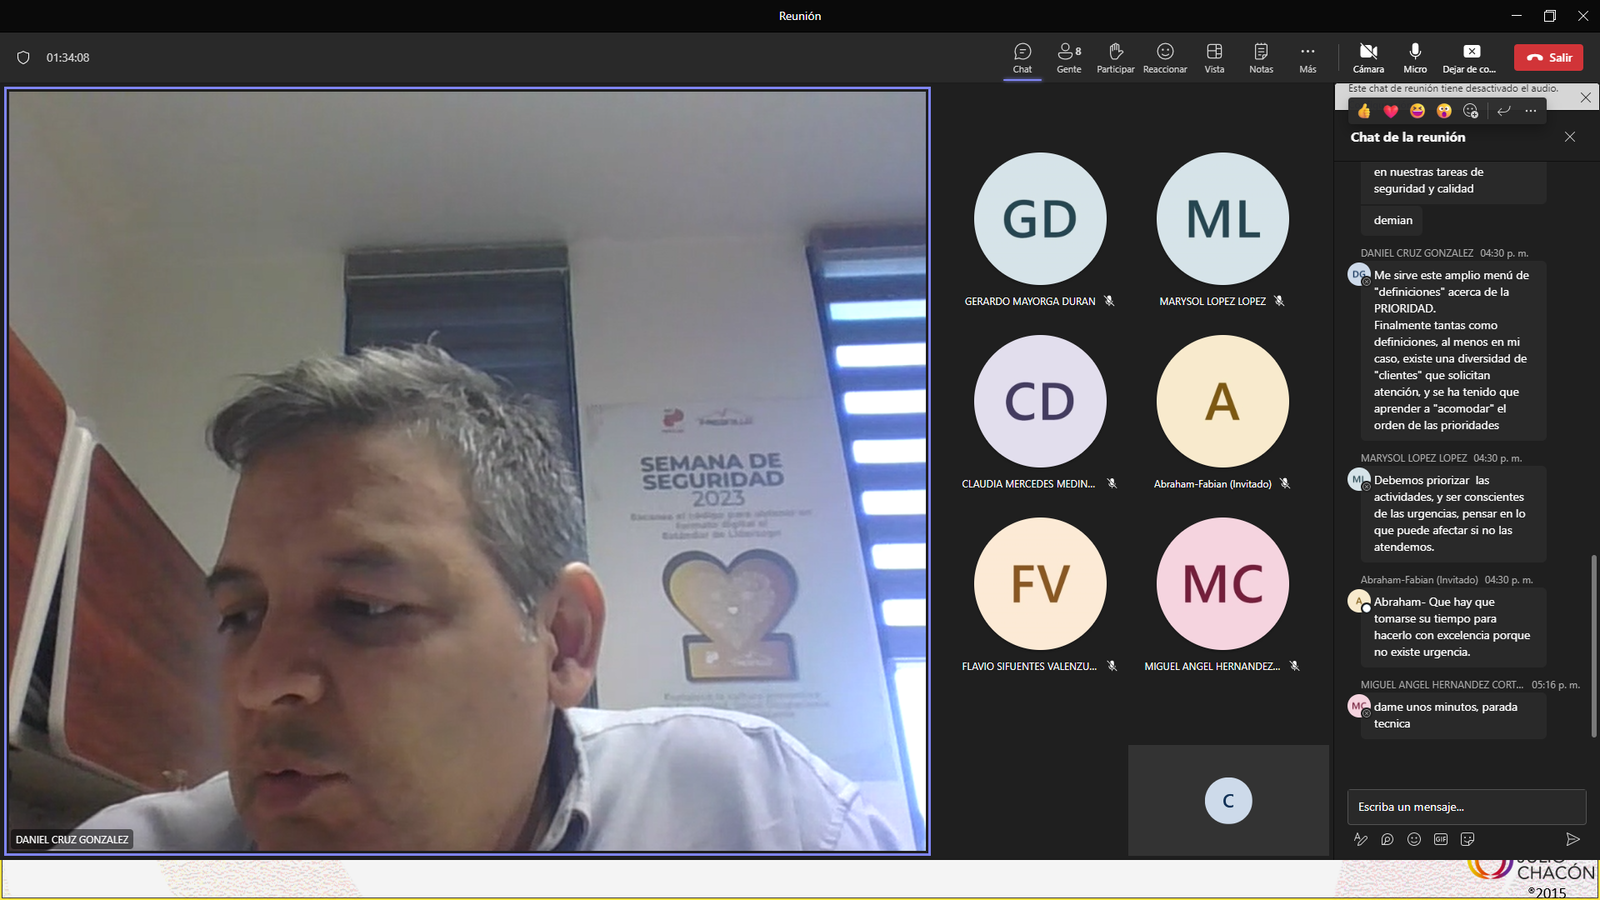Open the Gente participants panel
Image resolution: width=1600 pixels, height=900 pixels.
coord(1069,57)
